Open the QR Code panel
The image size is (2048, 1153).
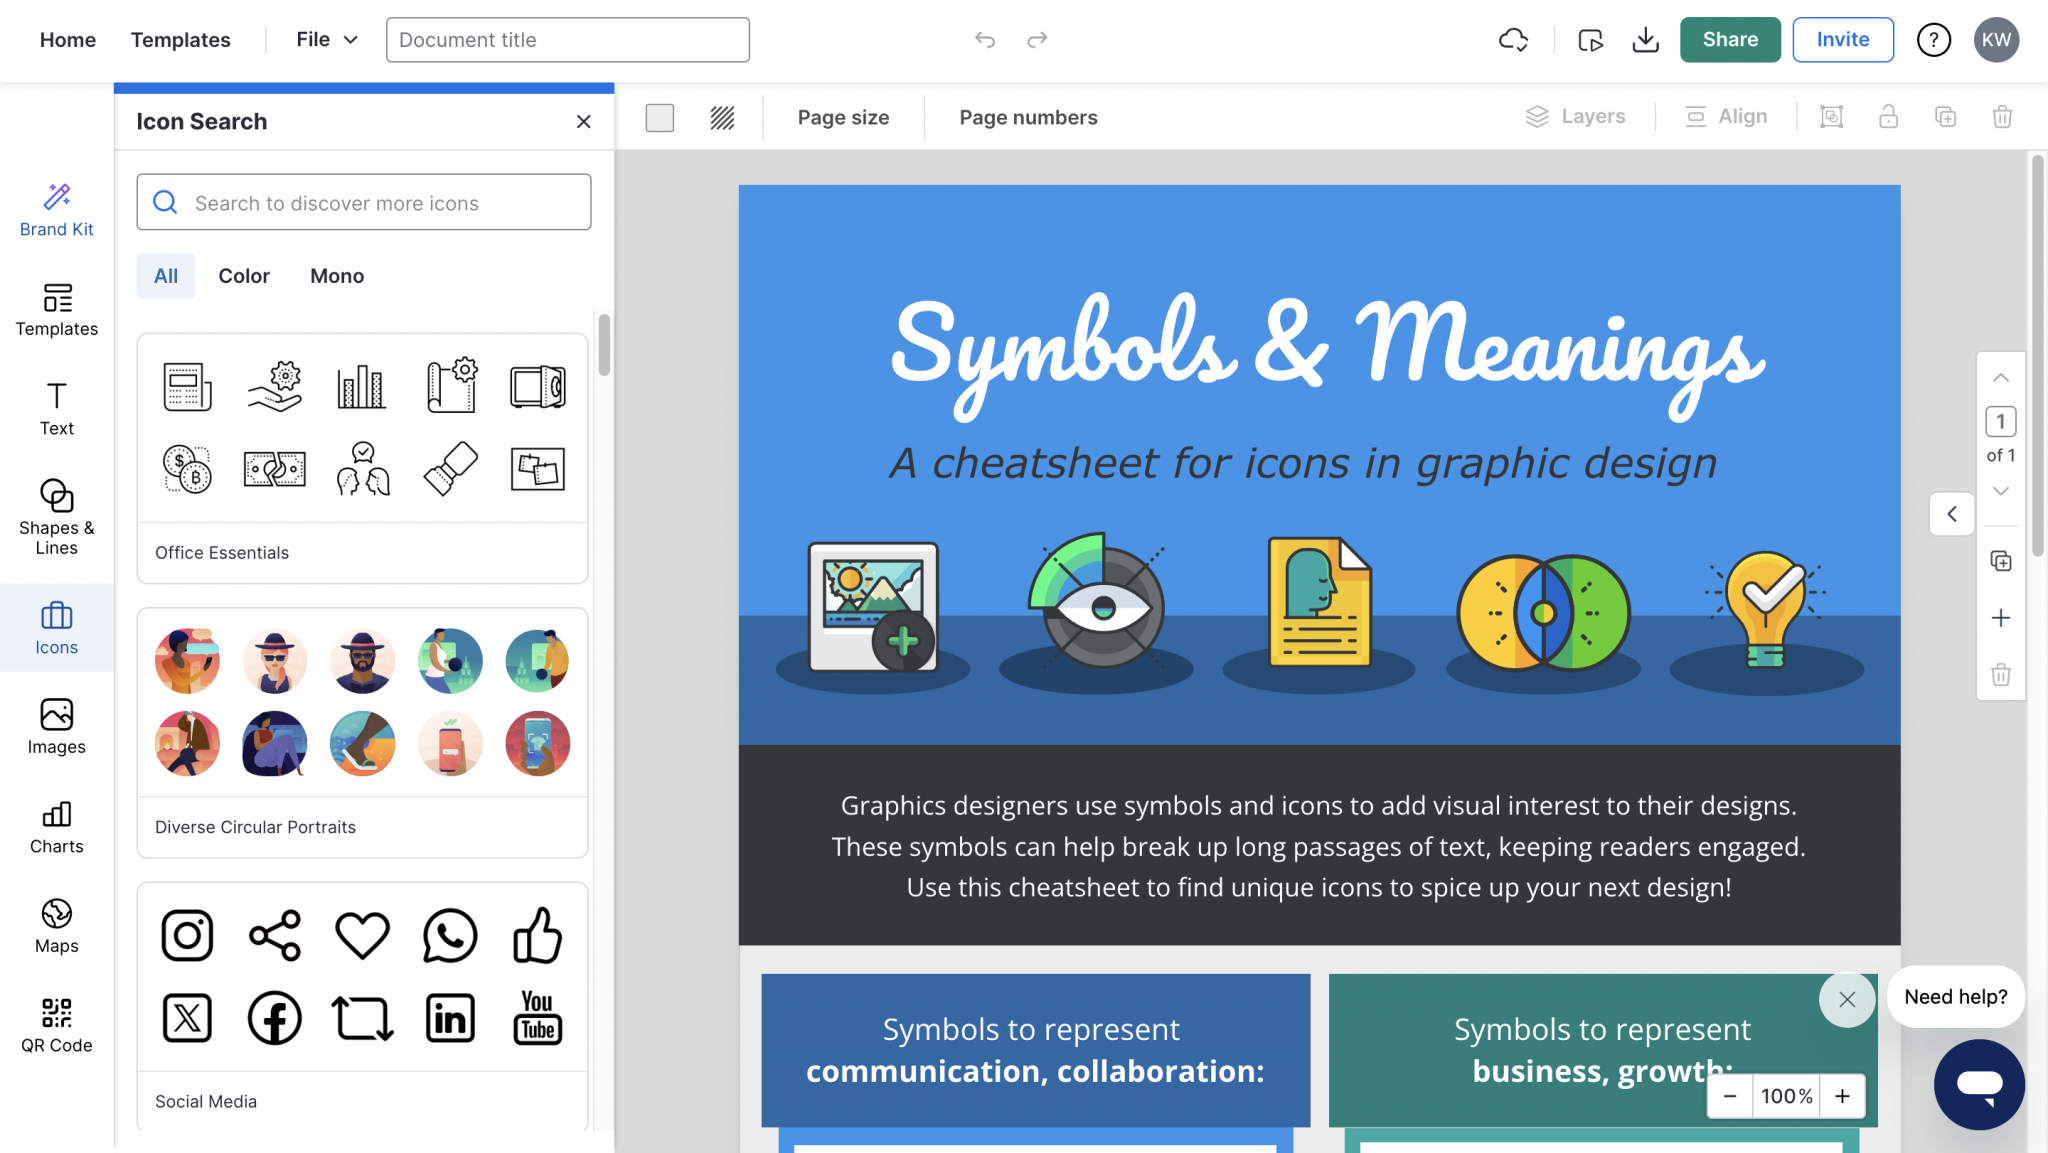(x=57, y=1026)
